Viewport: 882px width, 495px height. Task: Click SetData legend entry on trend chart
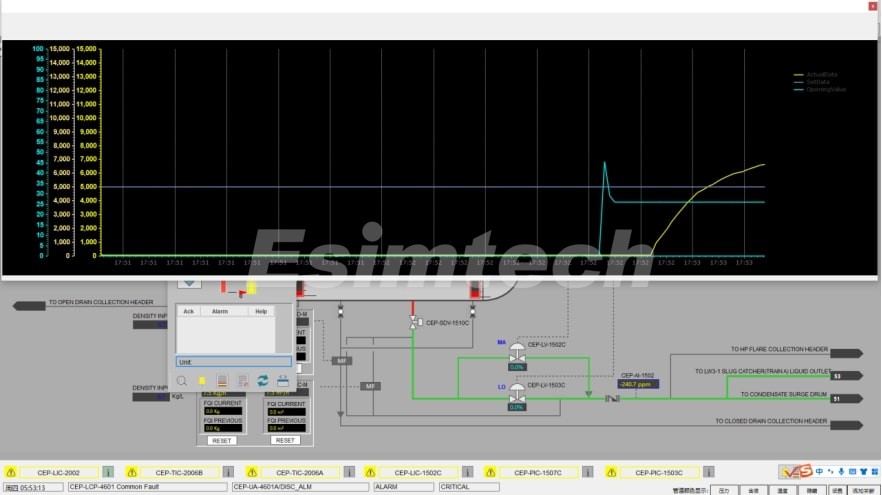[x=812, y=82]
